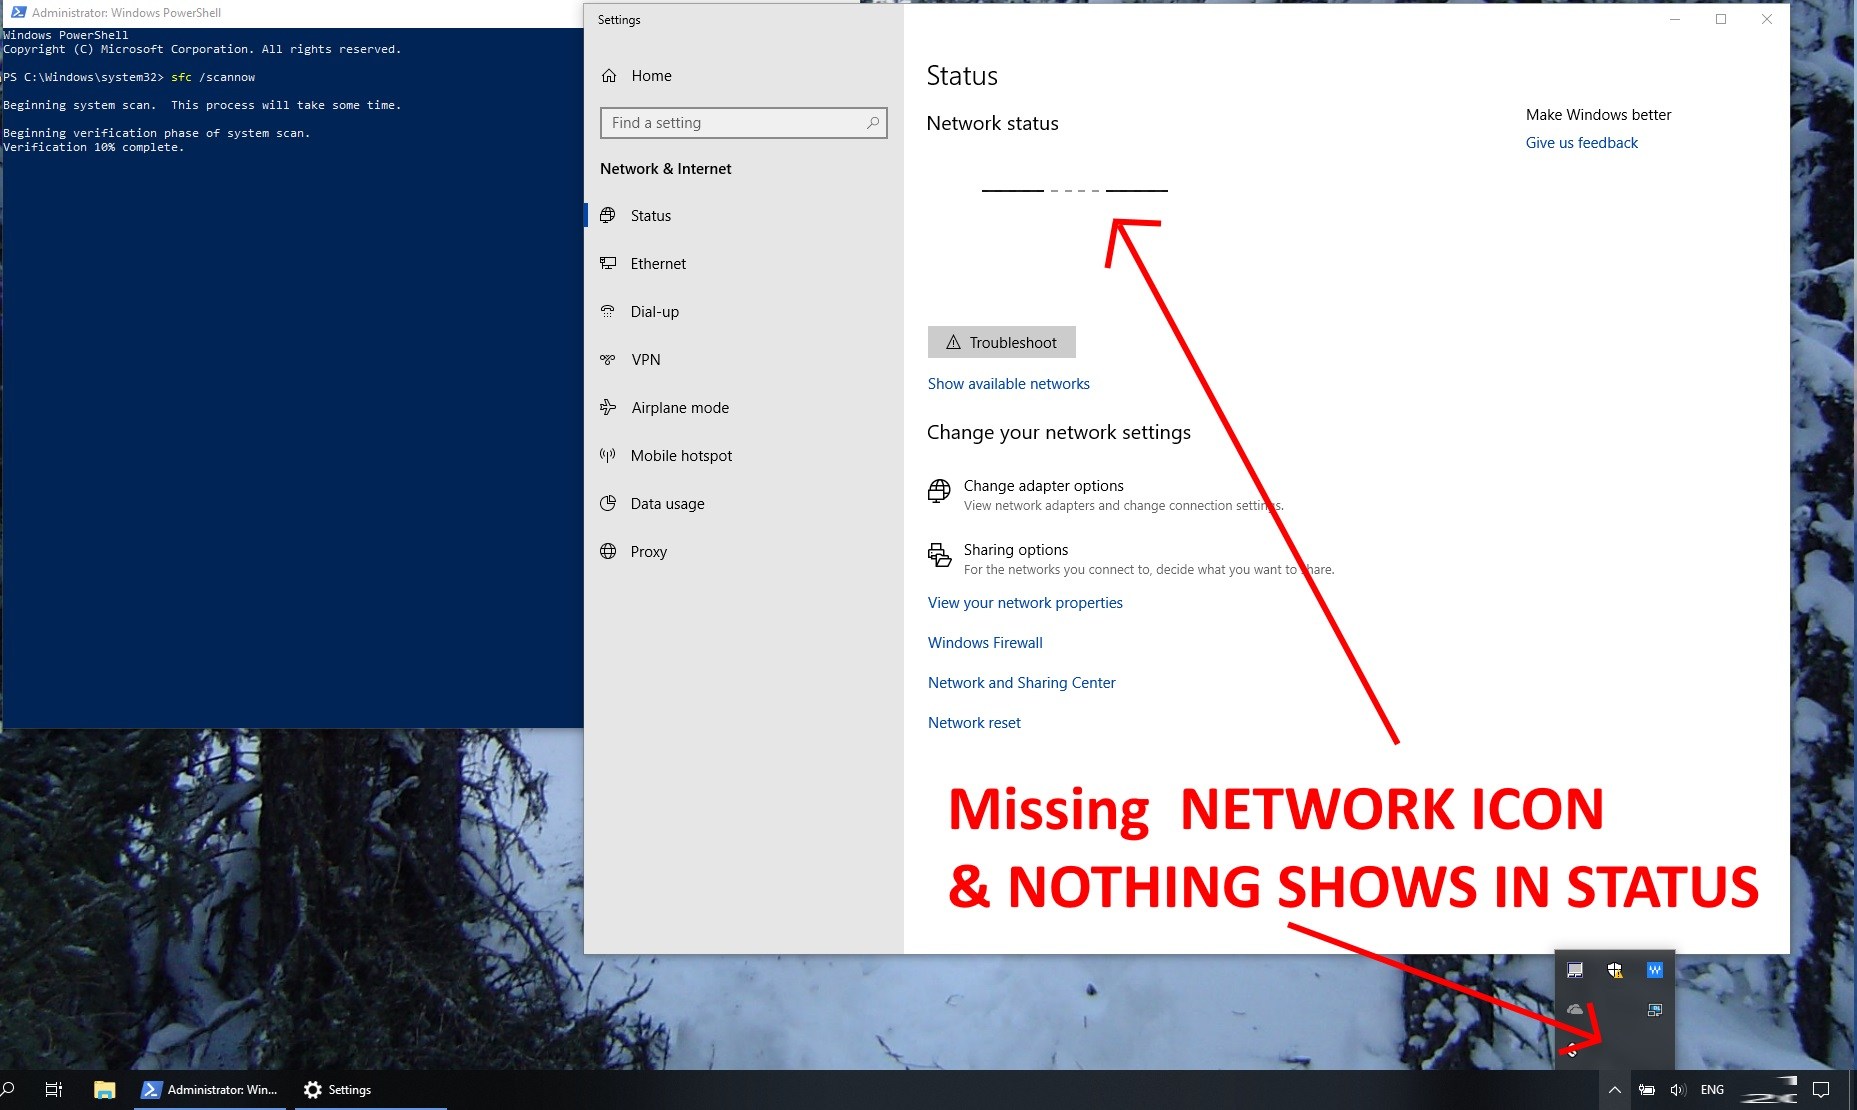Viewport: 1857px width, 1110px height.
Task: Open Ethernet settings in the sidebar
Action: point(657,263)
